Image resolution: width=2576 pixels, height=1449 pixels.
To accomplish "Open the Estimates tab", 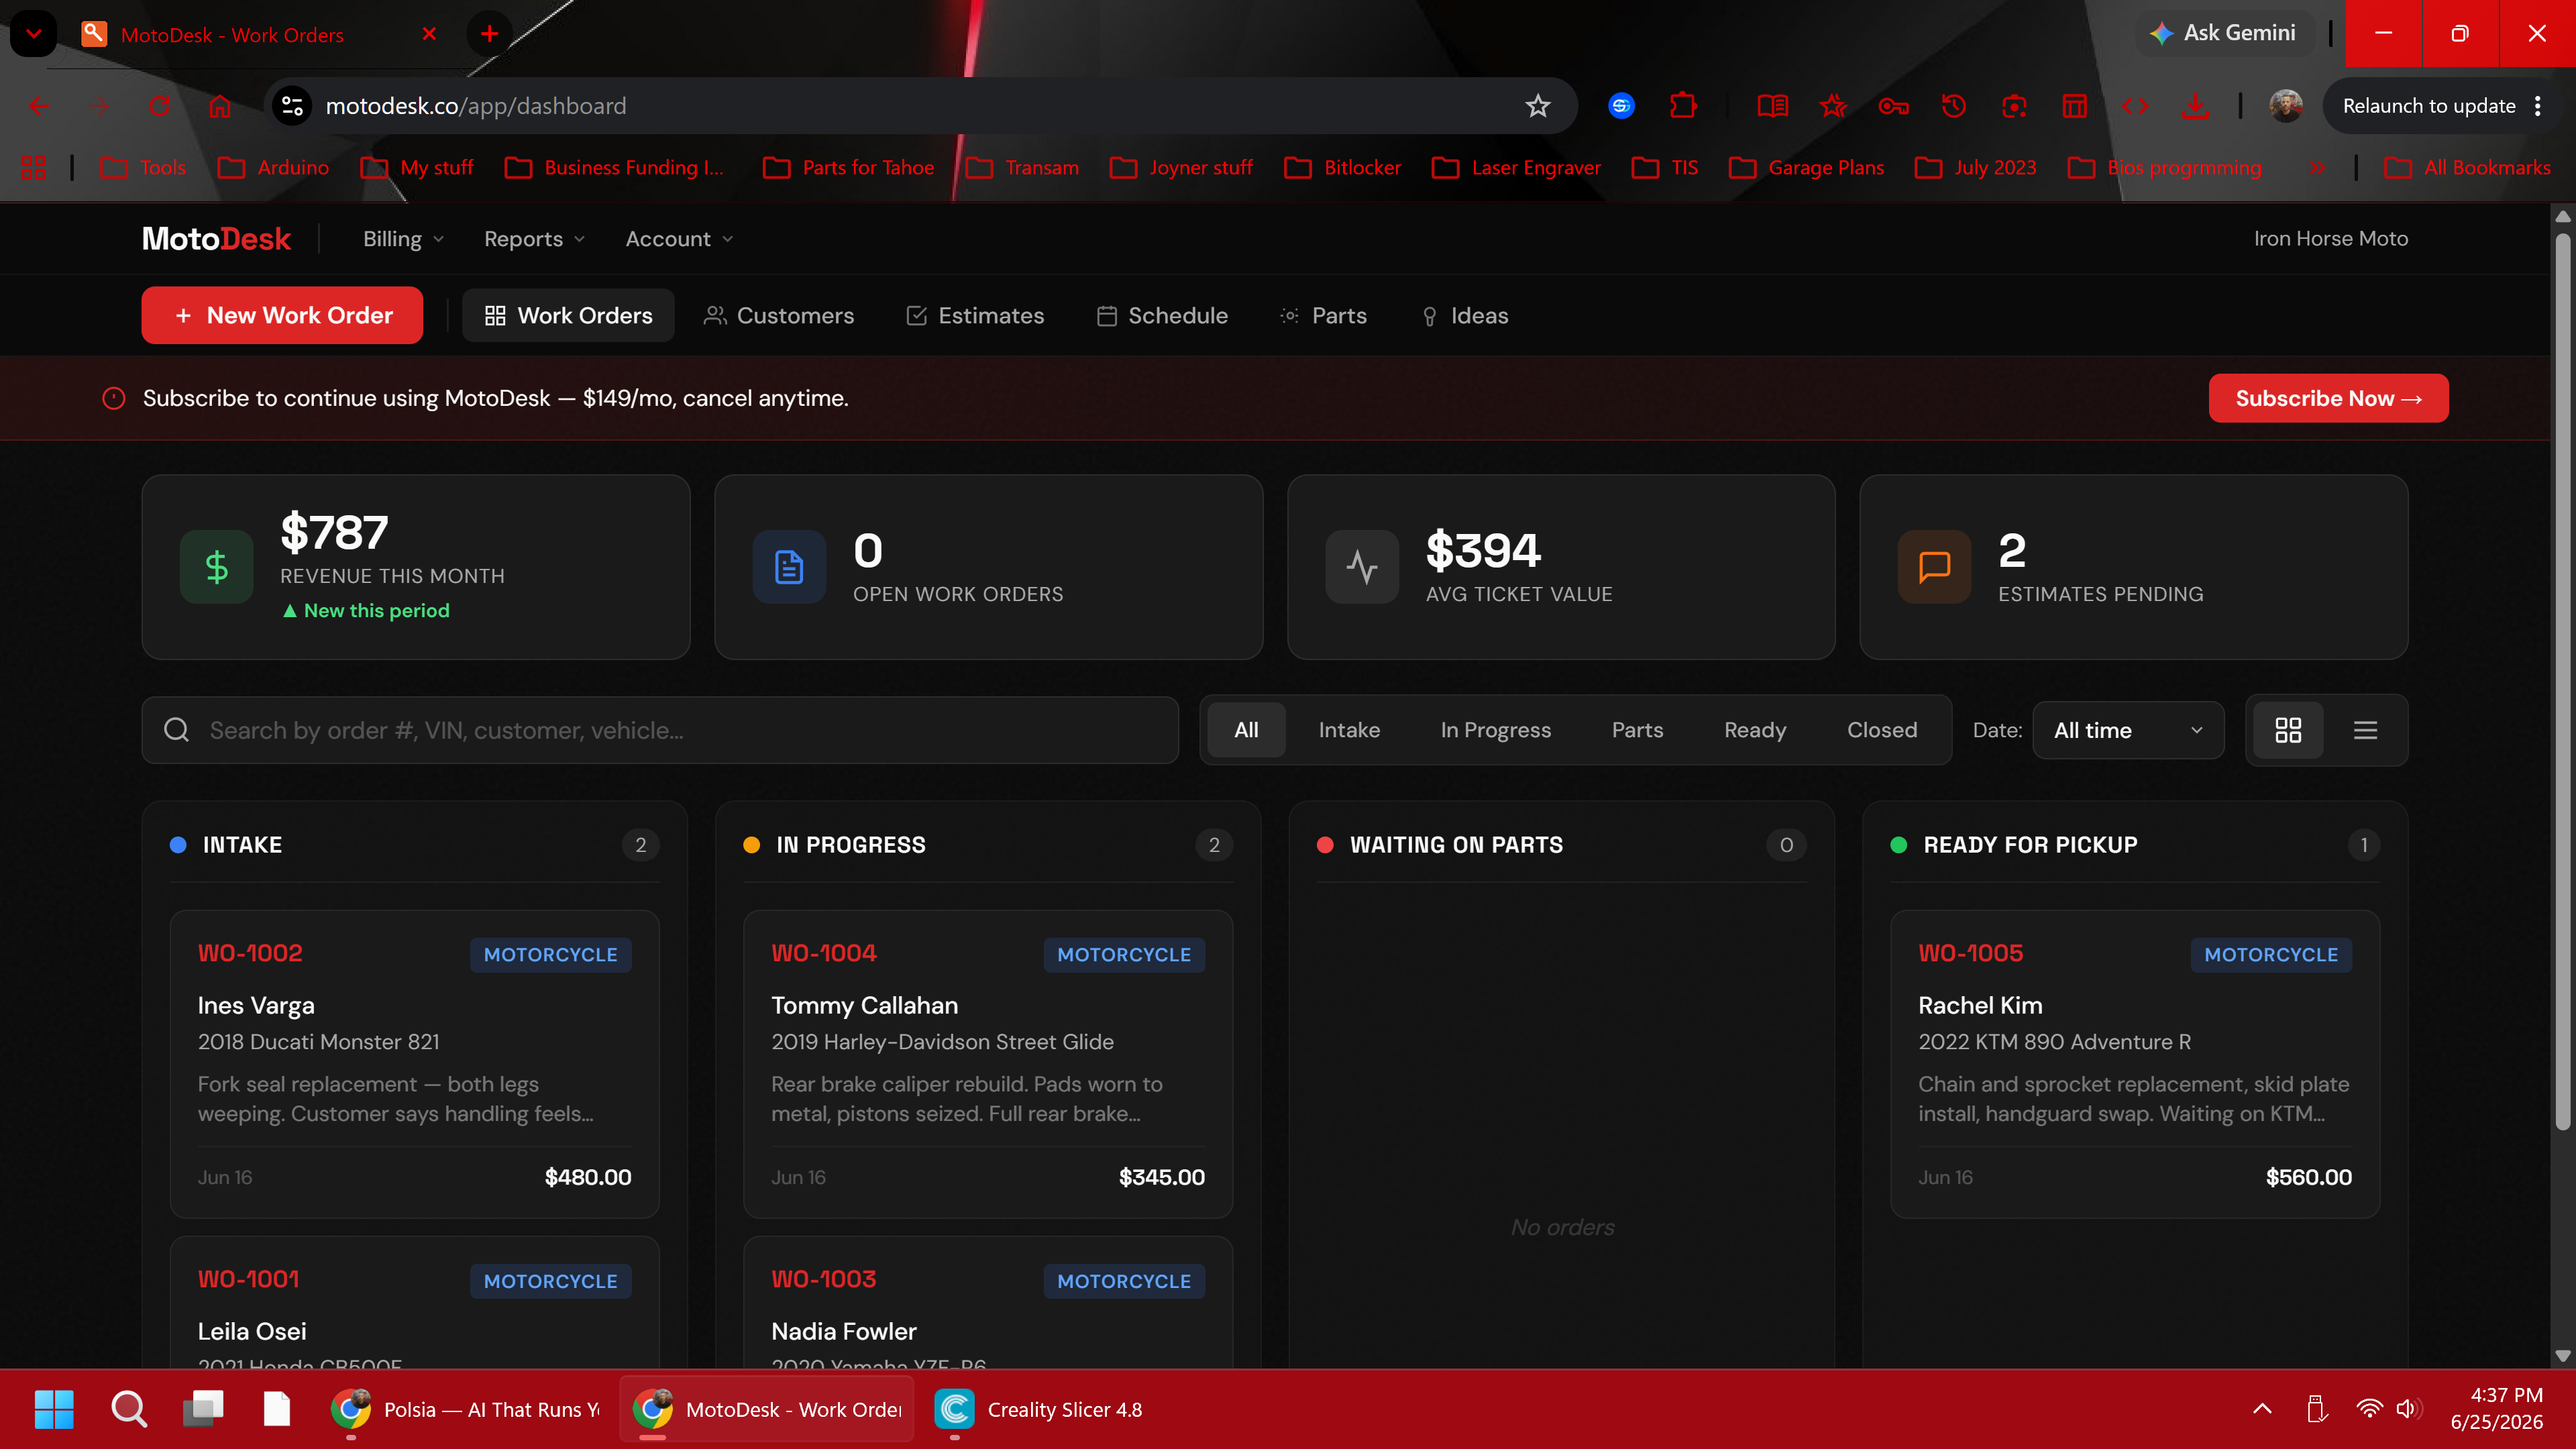I will pos(975,315).
